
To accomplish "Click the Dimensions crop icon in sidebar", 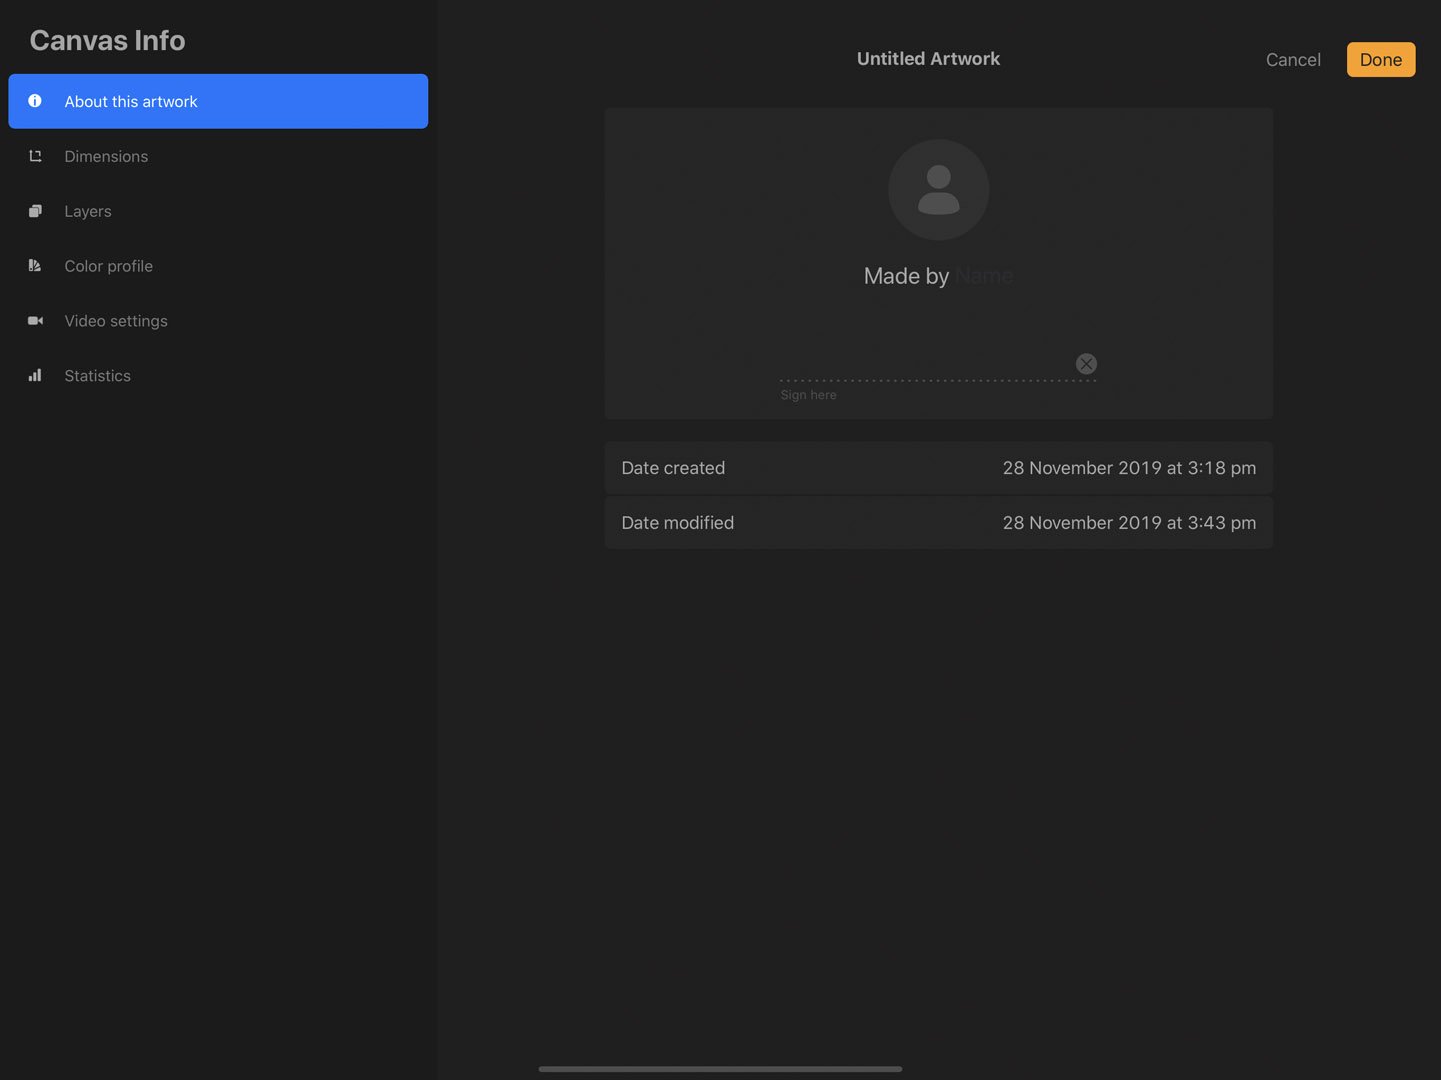I will coord(35,156).
